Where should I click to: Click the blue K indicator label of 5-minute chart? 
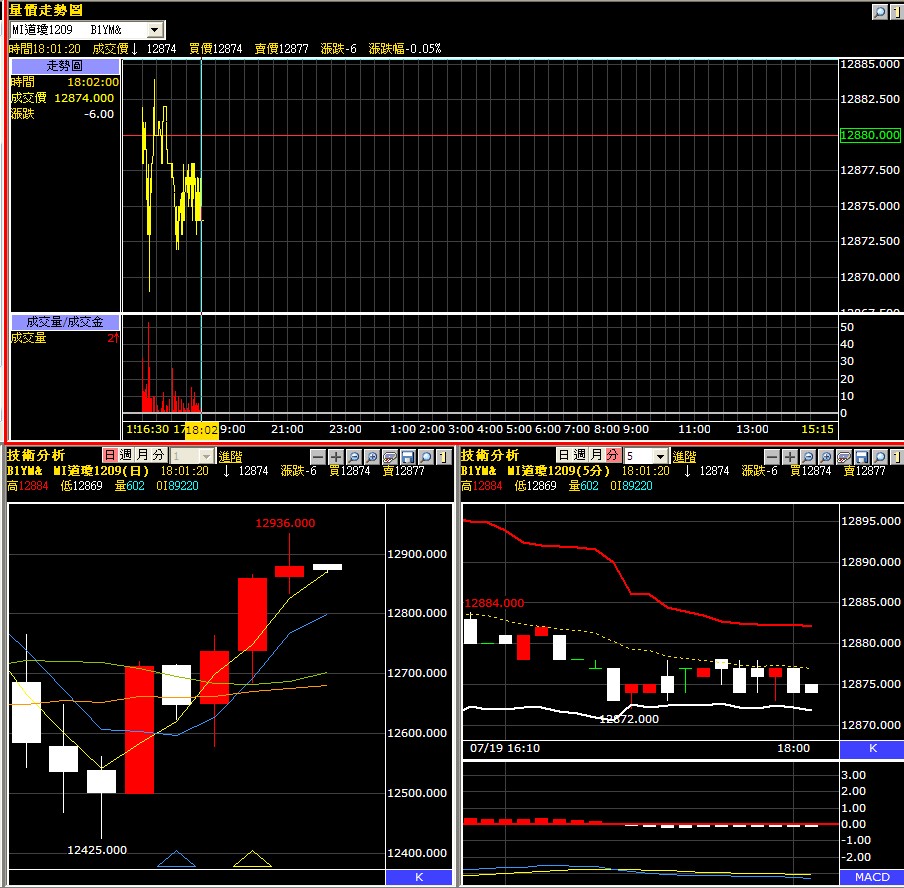tap(872, 748)
